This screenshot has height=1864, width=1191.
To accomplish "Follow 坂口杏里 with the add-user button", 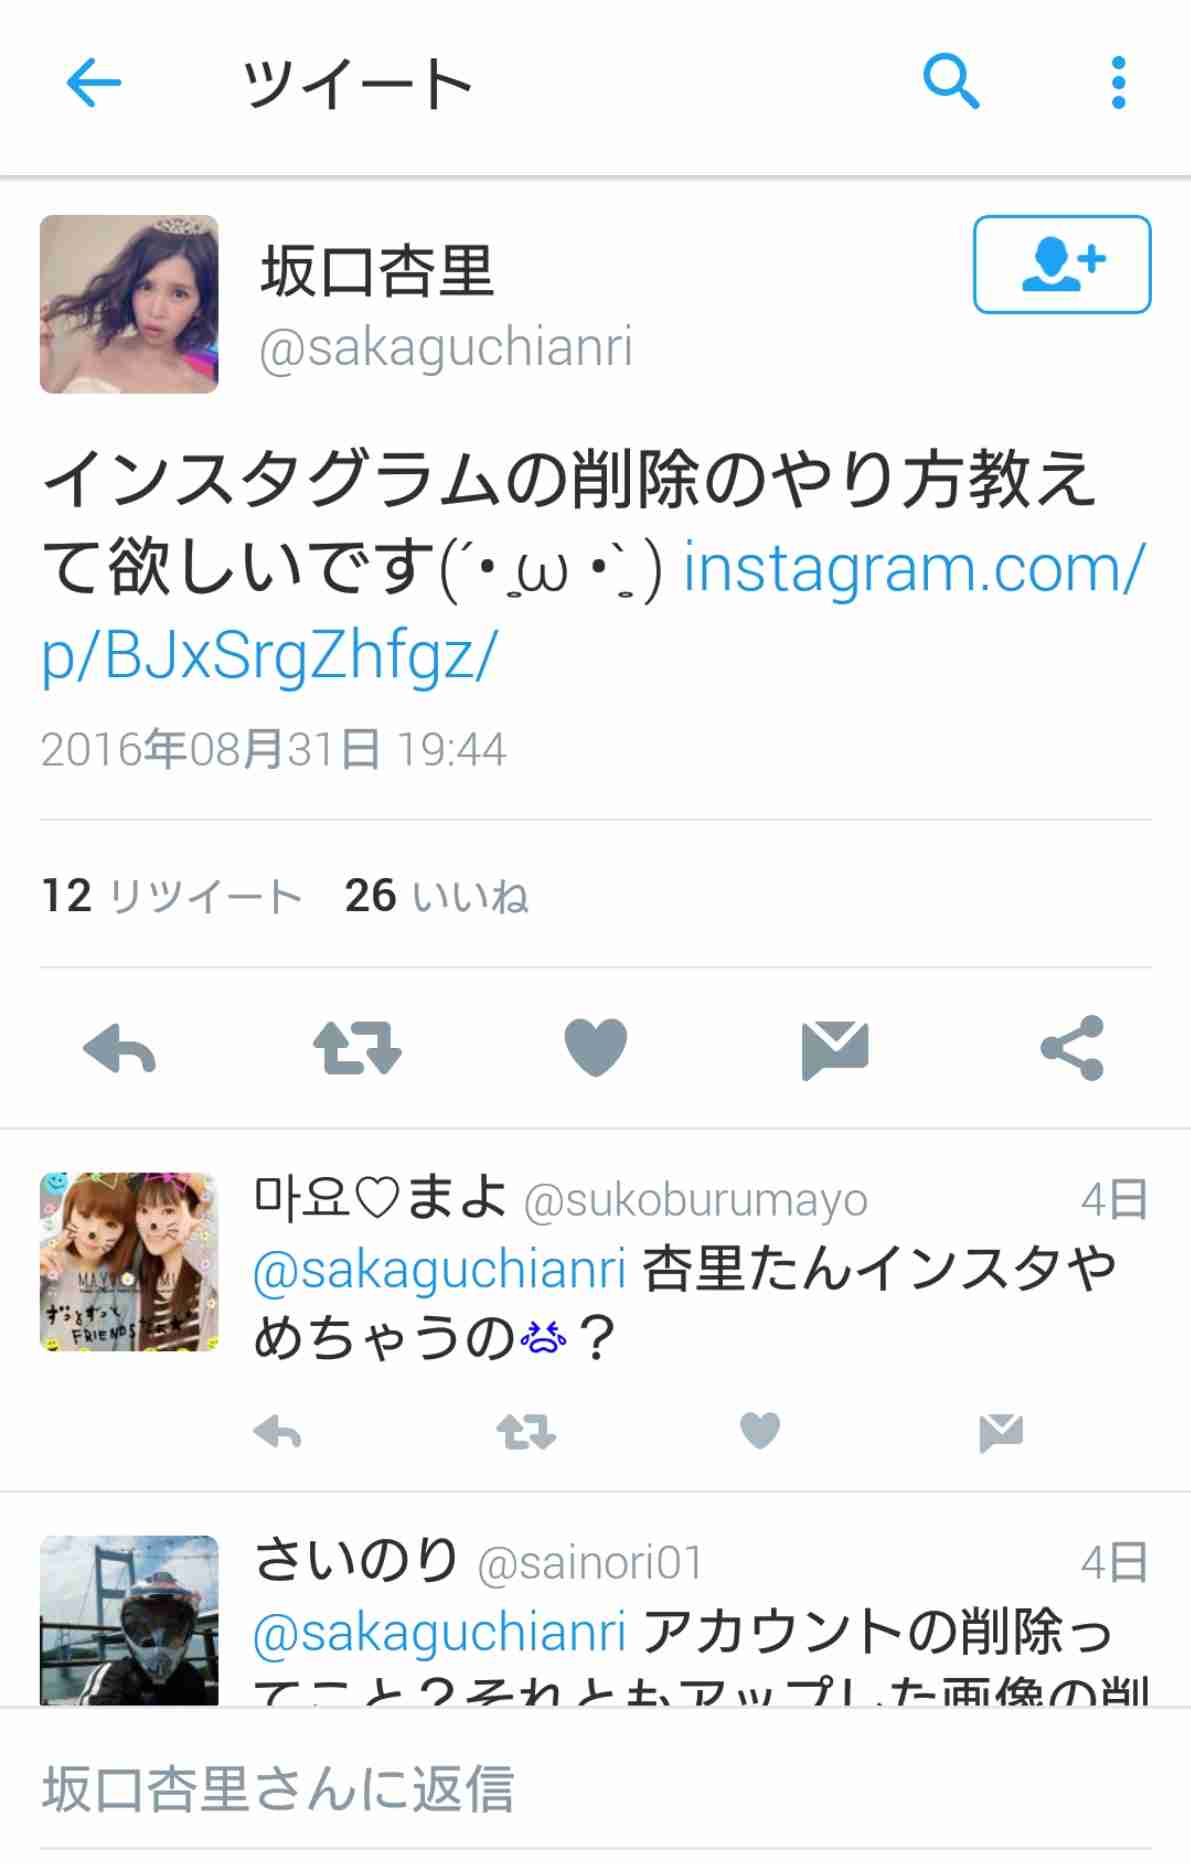I will 1062,264.
